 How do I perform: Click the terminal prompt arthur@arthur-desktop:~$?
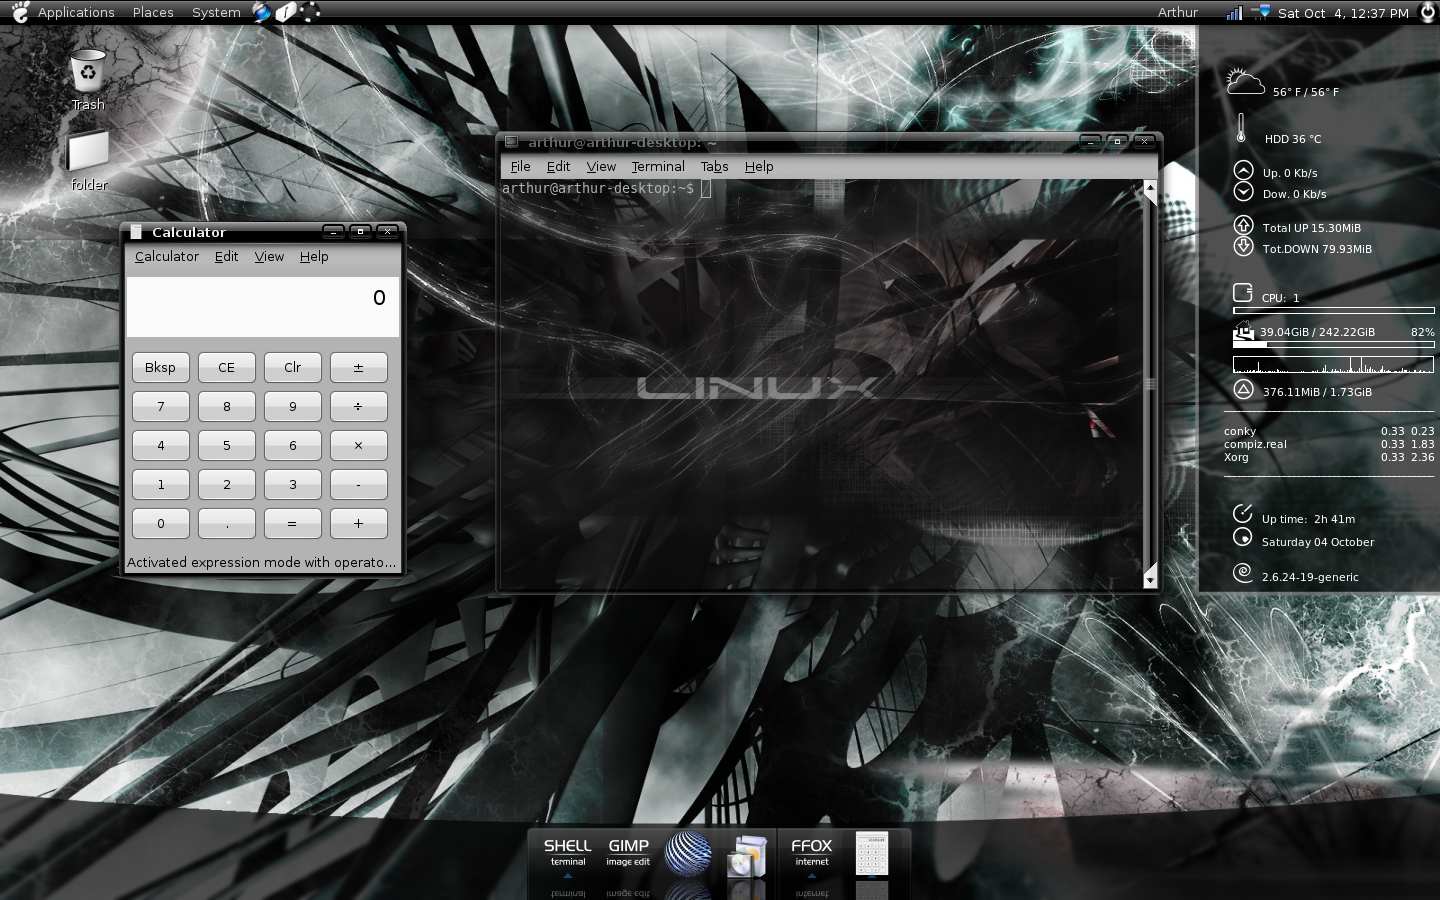coord(598,188)
